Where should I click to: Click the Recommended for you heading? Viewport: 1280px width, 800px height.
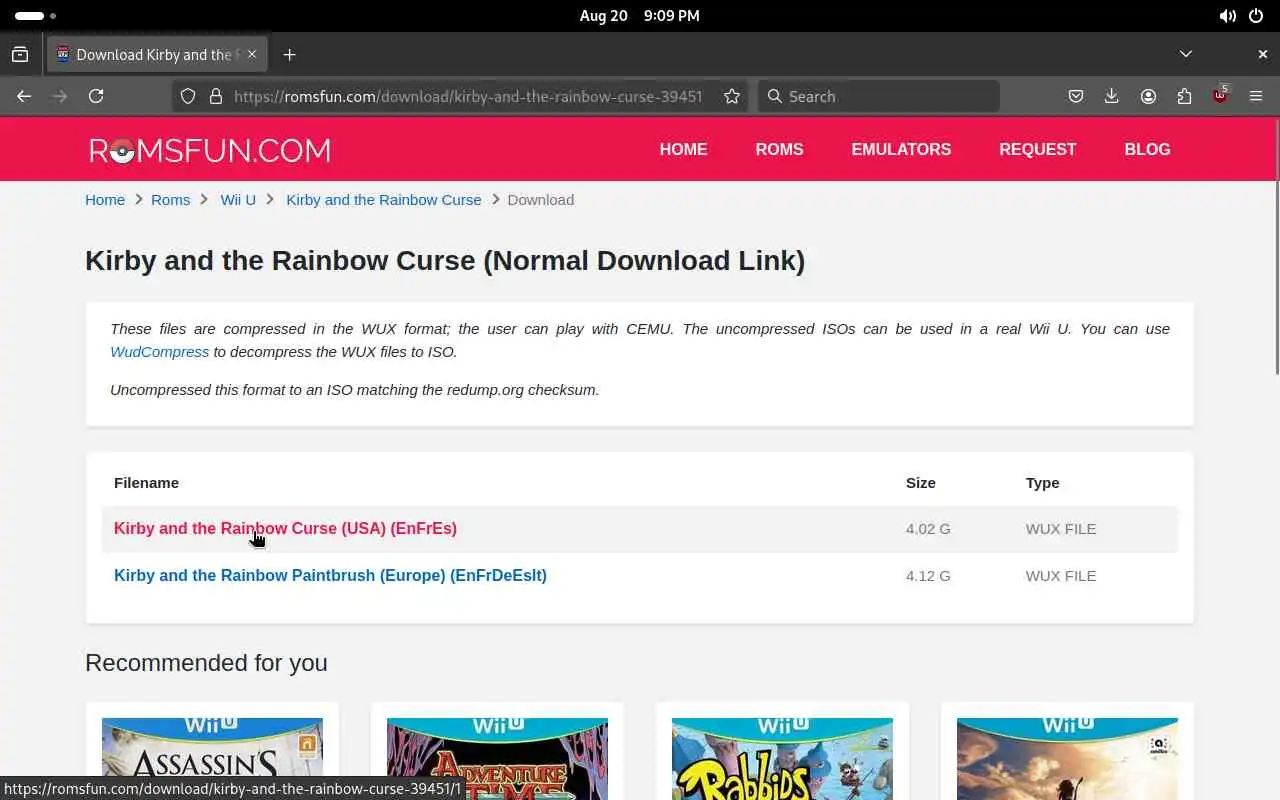click(206, 662)
